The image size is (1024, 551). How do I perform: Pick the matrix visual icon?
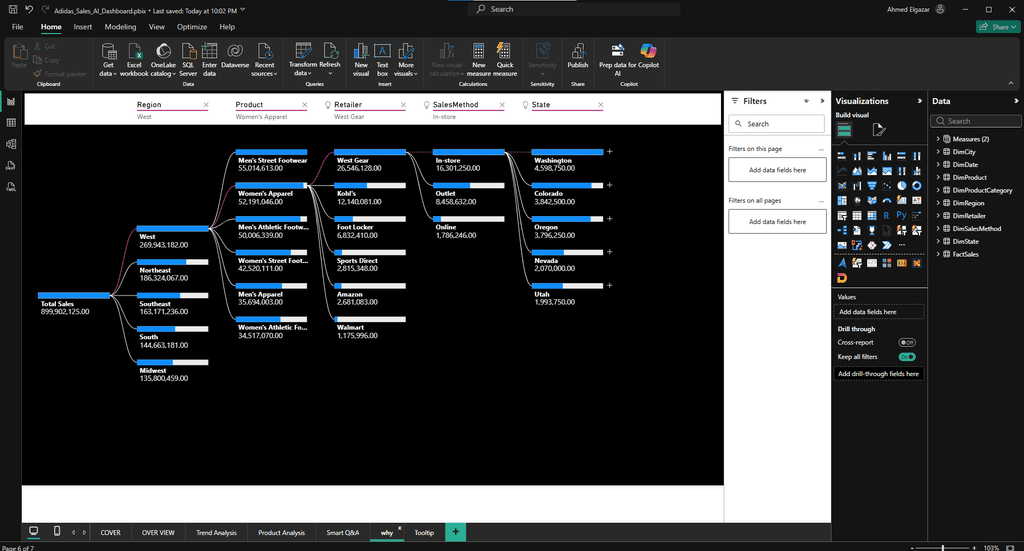tap(872, 215)
